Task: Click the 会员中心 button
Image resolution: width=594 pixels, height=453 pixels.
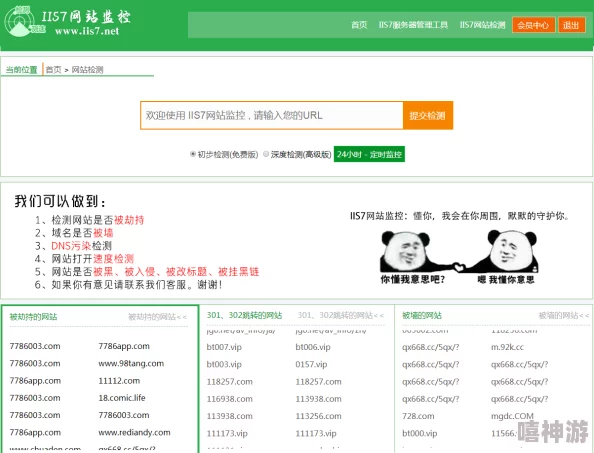Action: click(533, 25)
